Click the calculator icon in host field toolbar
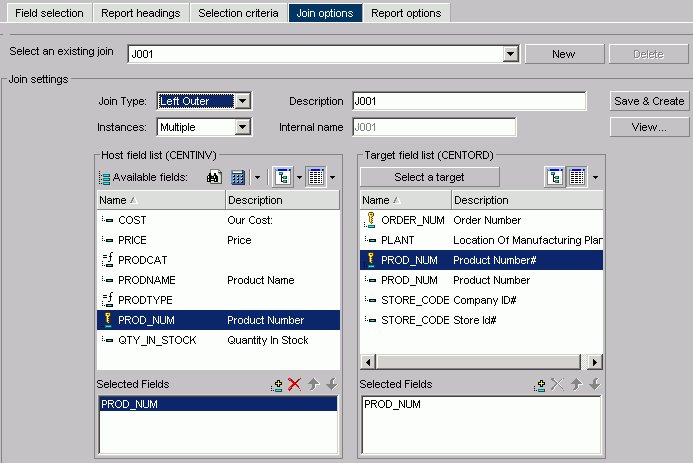The width and height of the screenshot is (693, 463). 238,177
